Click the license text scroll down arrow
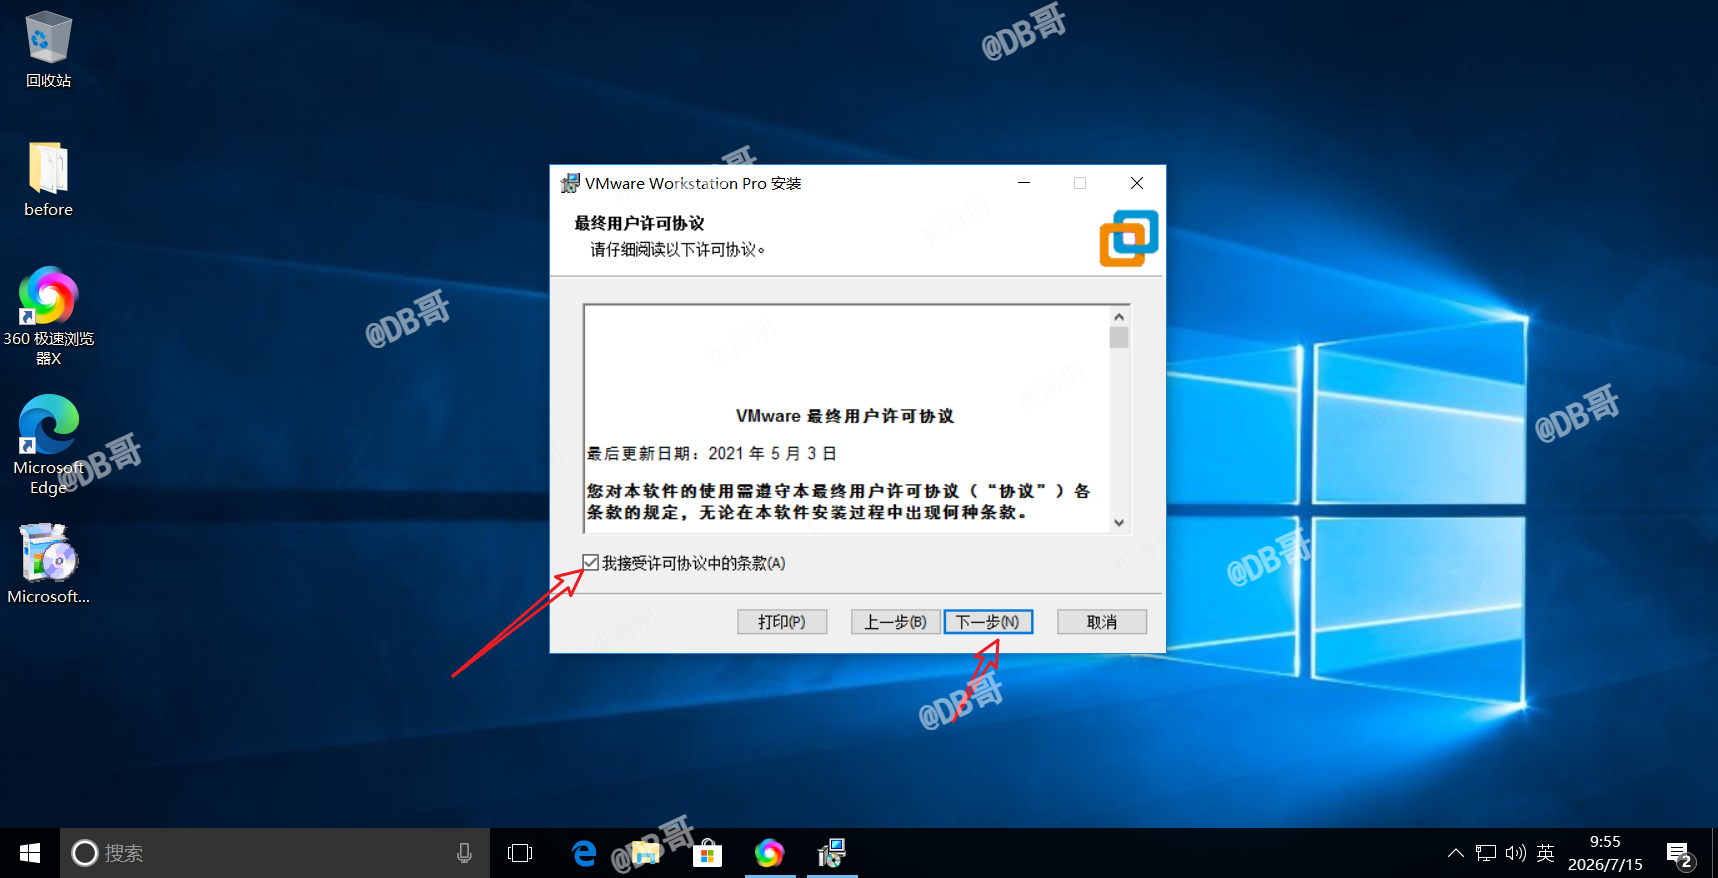Image resolution: width=1718 pixels, height=878 pixels. pyautogui.click(x=1119, y=522)
